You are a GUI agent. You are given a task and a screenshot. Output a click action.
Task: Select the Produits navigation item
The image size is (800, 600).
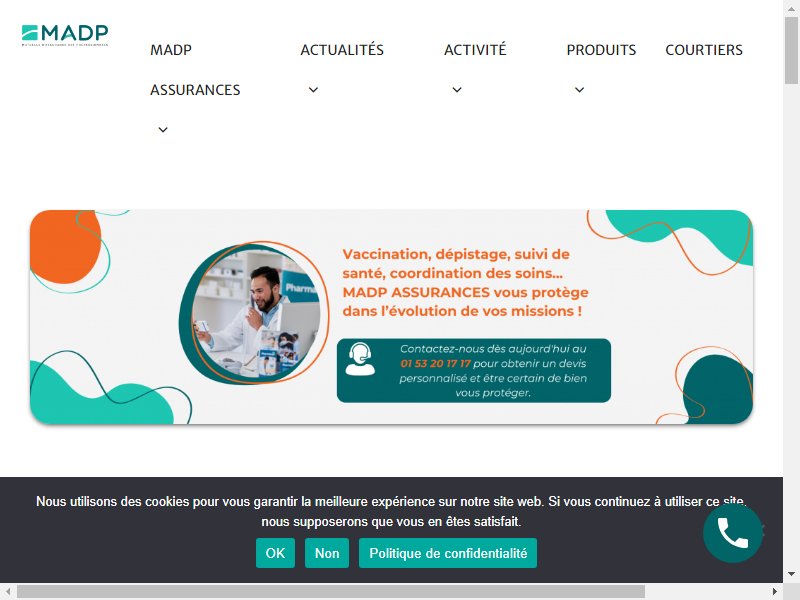pos(601,50)
